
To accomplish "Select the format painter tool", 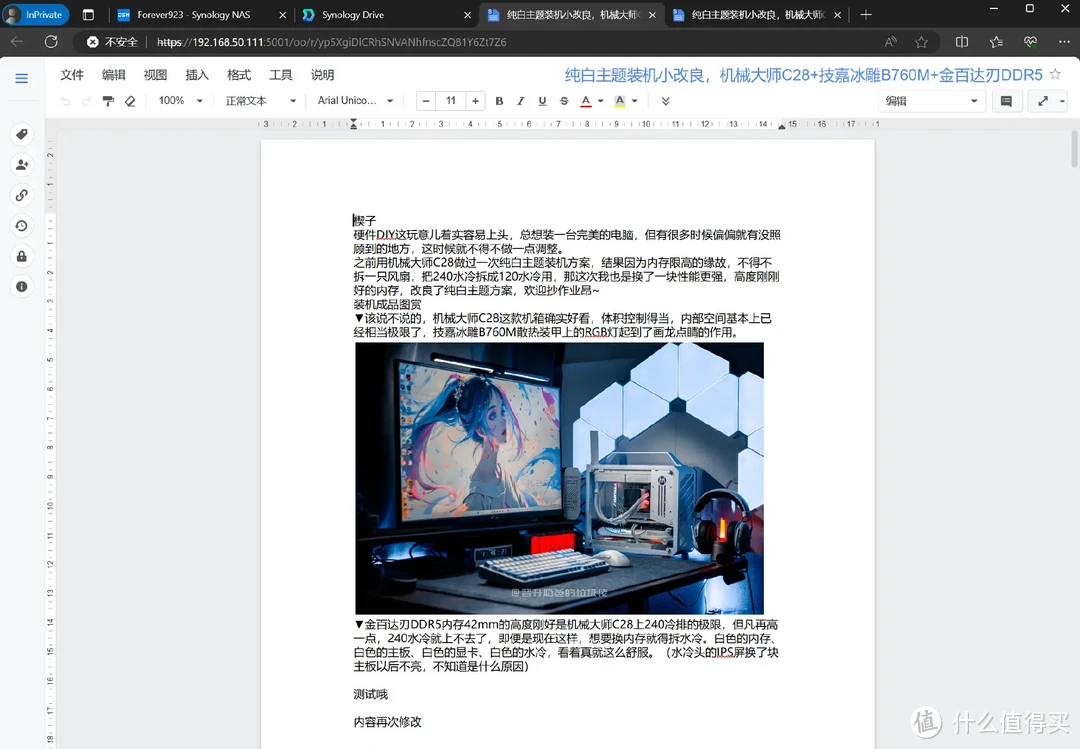I will point(109,100).
